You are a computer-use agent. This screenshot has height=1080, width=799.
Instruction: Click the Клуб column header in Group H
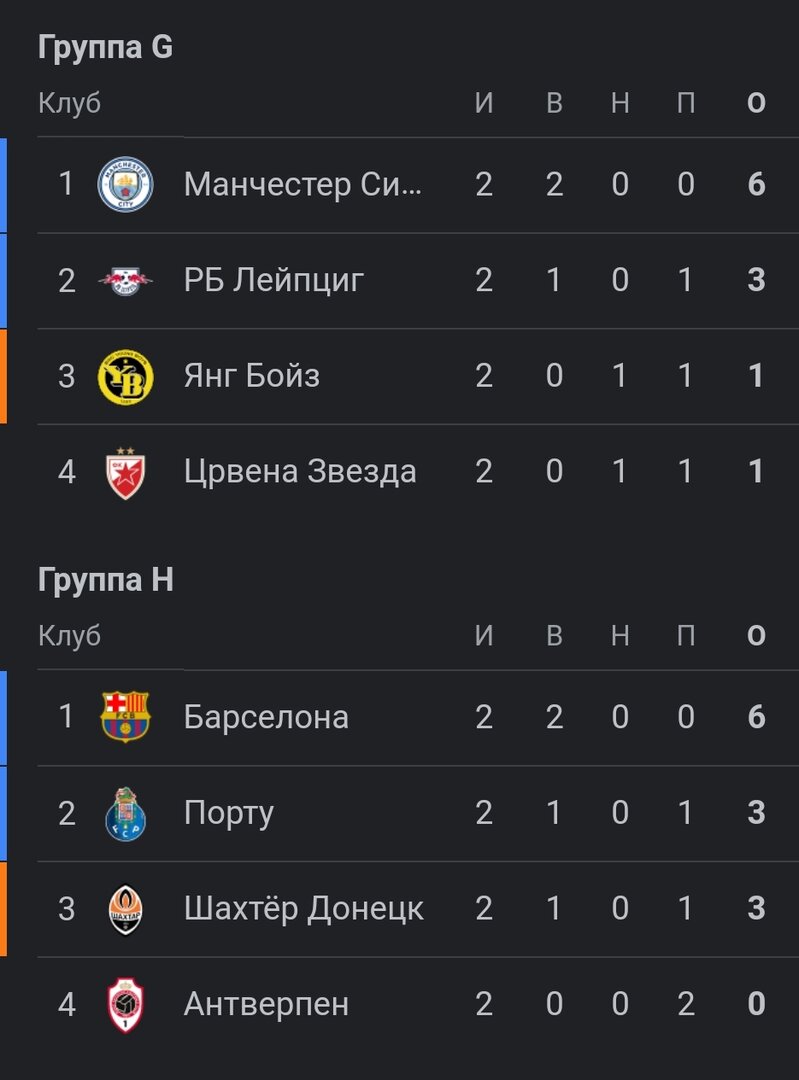point(69,636)
